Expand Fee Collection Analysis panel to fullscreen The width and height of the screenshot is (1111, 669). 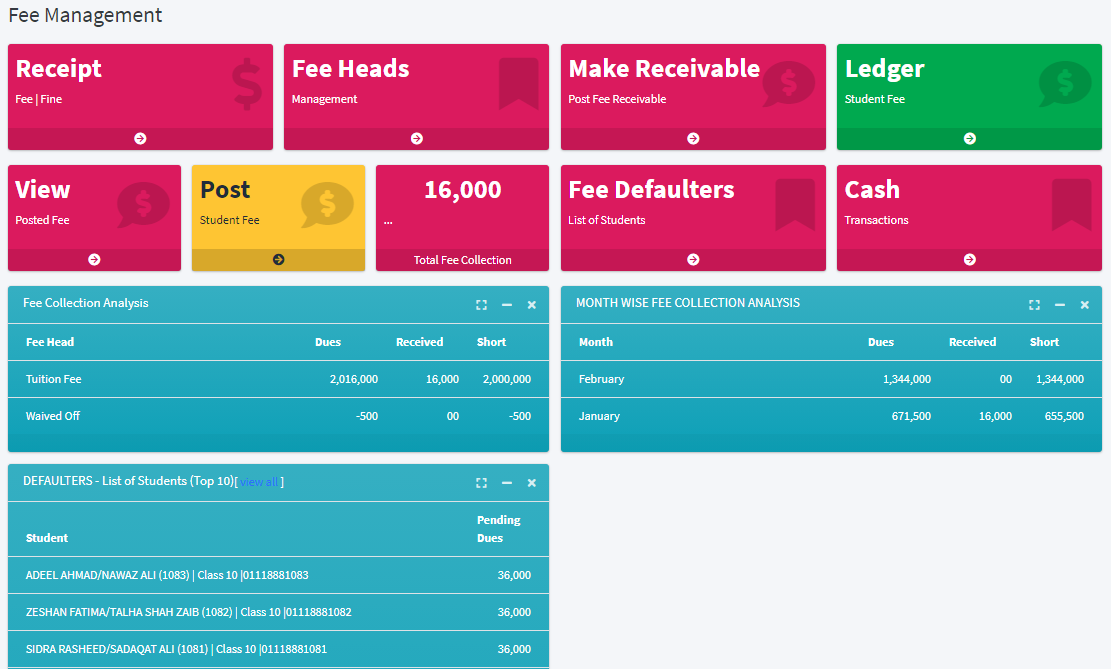click(x=481, y=305)
